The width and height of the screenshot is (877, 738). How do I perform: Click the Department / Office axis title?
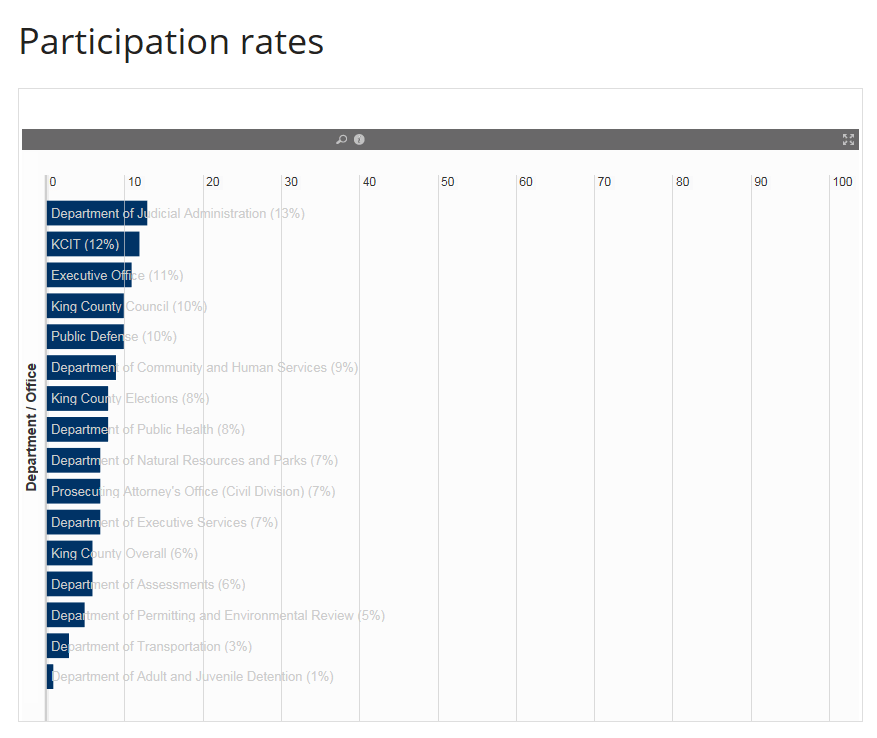31,427
